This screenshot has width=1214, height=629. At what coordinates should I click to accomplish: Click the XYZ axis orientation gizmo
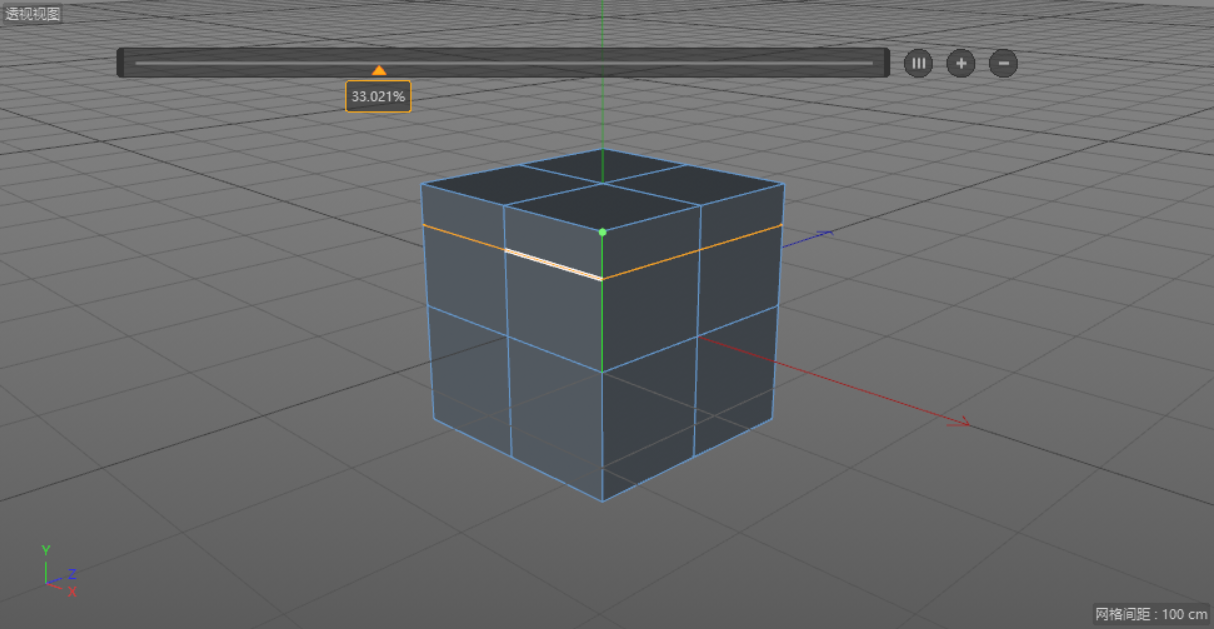click(x=58, y=572)
